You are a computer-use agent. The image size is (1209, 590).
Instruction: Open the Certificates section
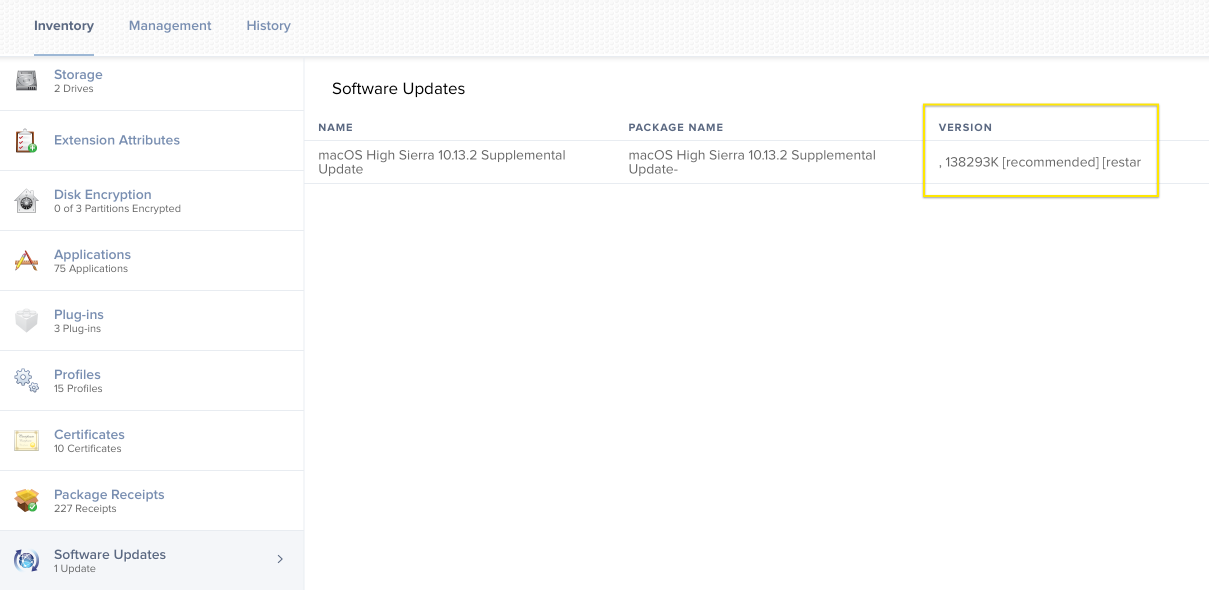coord(152,441)
